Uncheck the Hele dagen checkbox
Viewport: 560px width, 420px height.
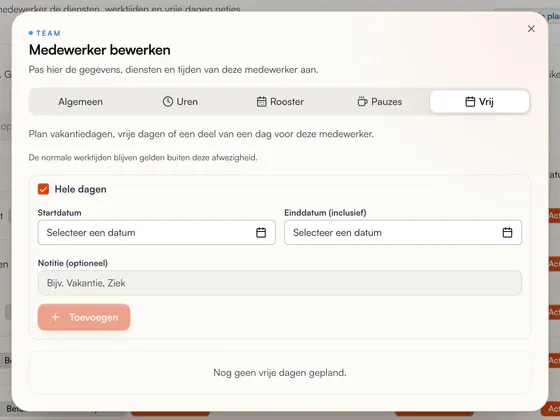coord(43,189)
